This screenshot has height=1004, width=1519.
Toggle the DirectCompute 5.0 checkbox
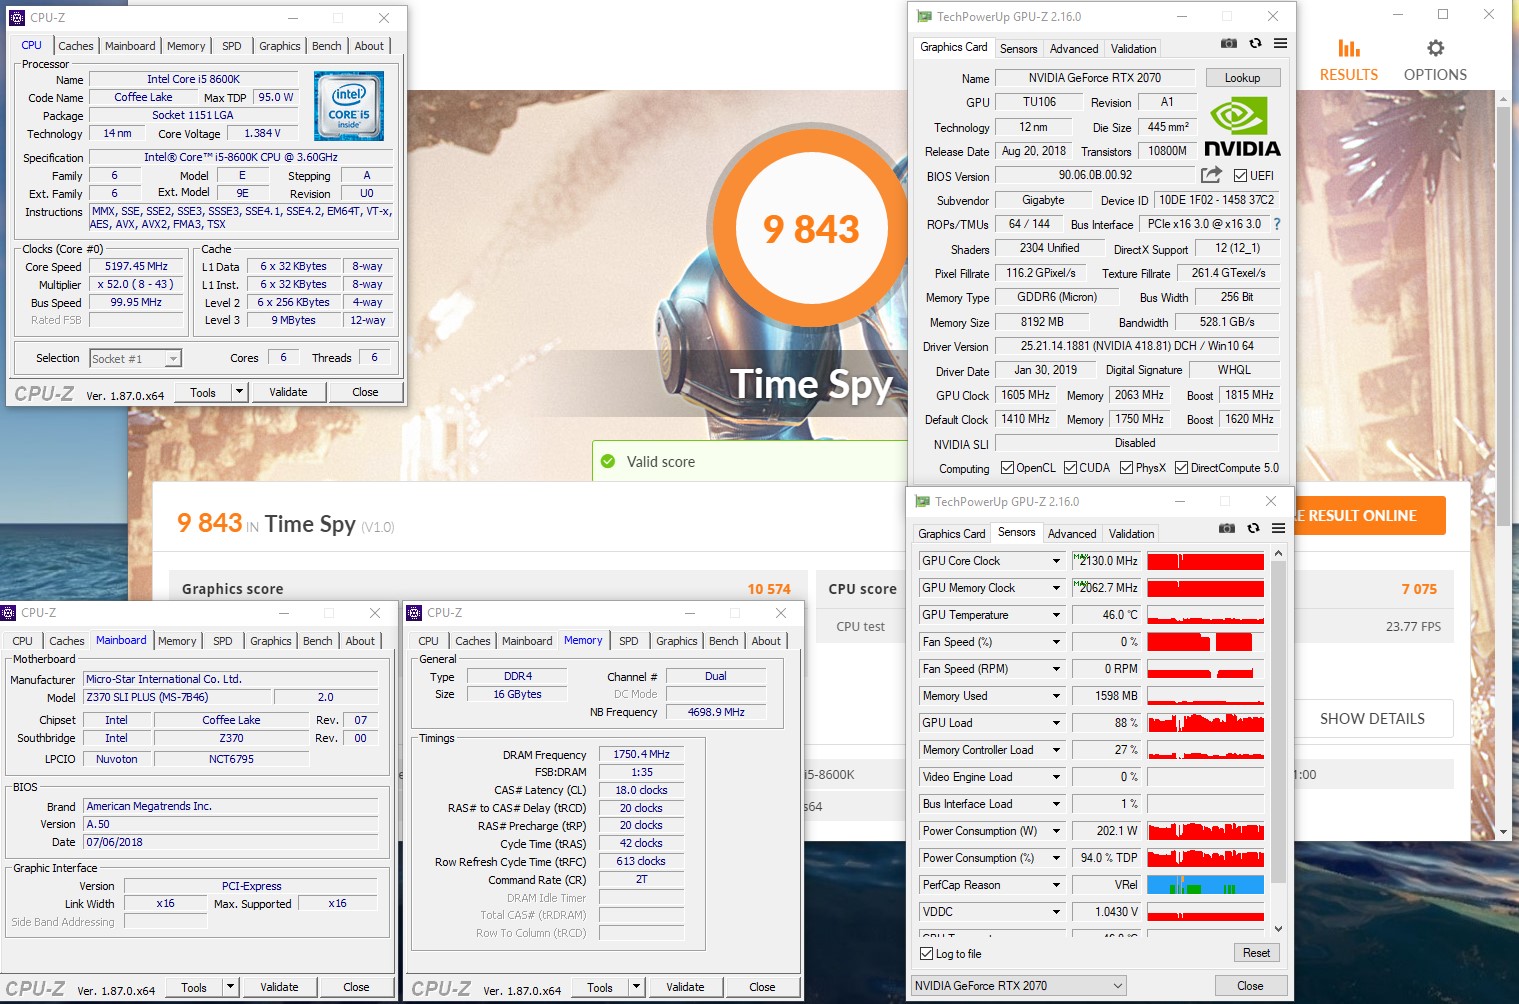click(x=1181, y=467)
